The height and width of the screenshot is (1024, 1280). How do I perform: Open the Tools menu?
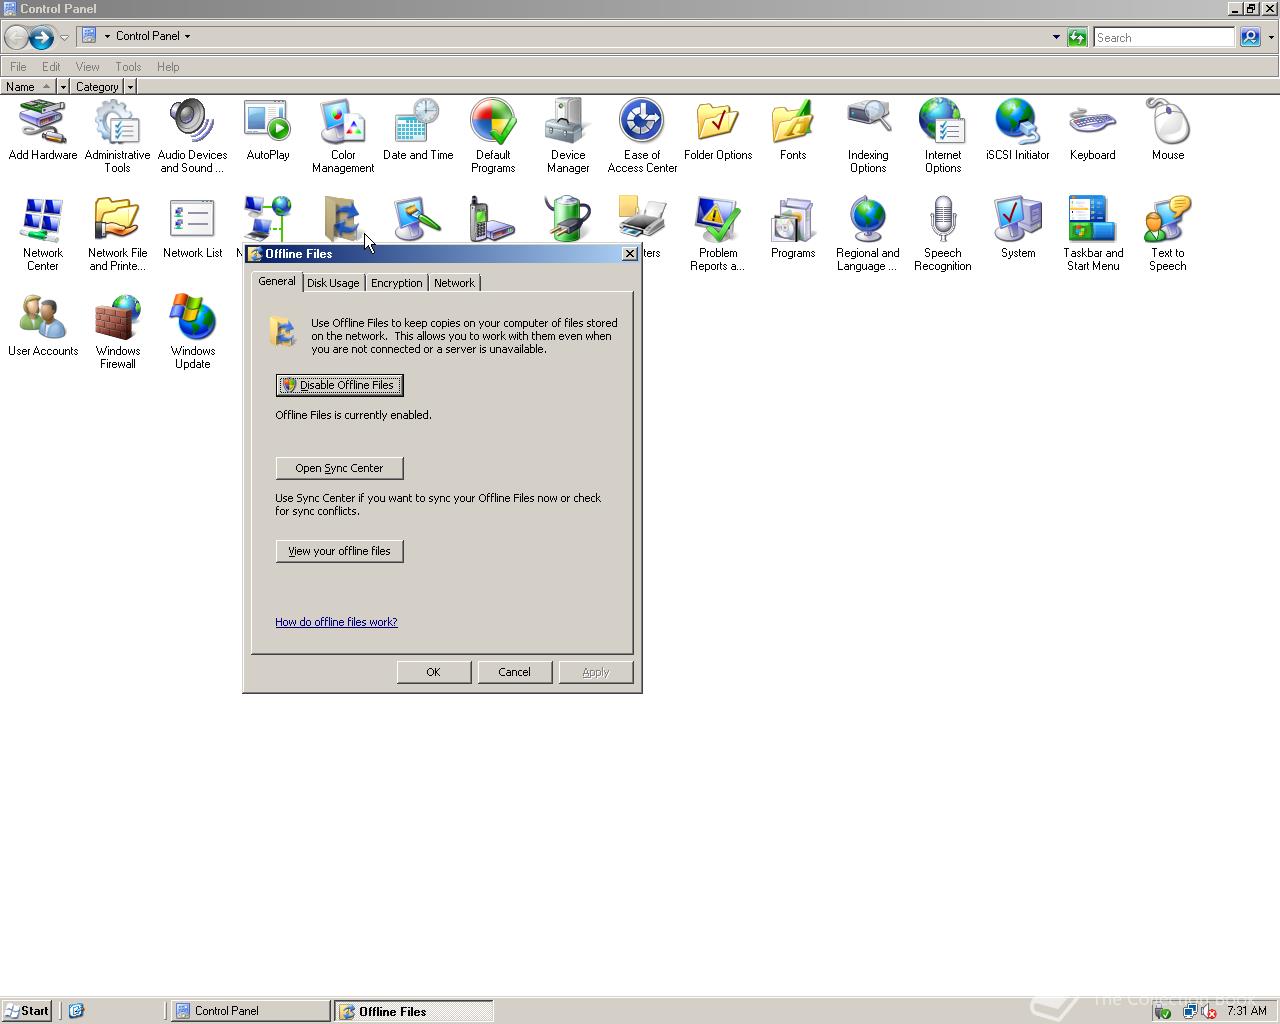click(x=128, y=67)
